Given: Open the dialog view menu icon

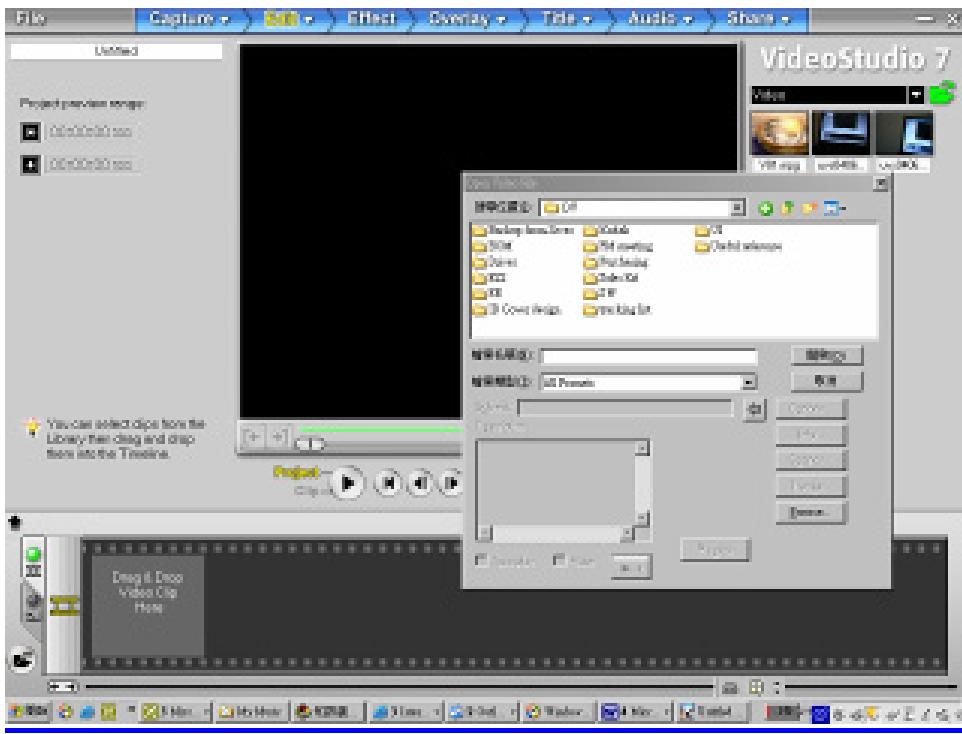Looking at the screenshot, I should [834, 209].
